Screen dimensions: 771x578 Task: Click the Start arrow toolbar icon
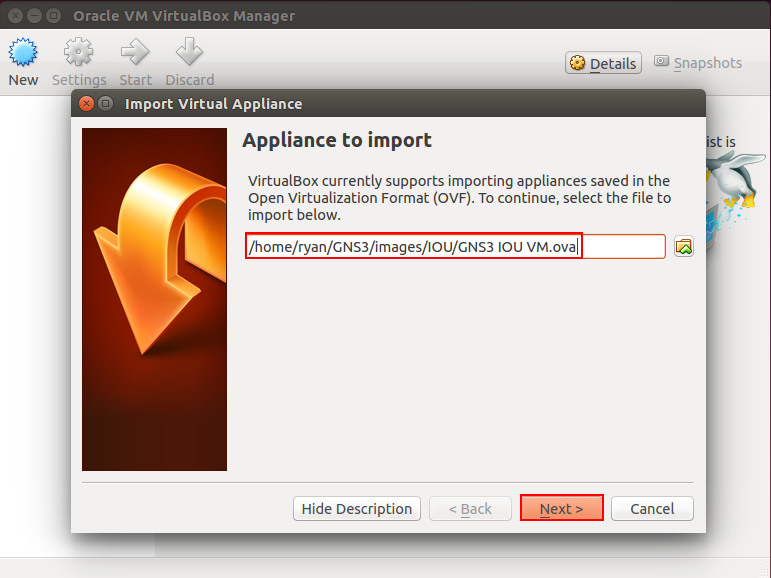tap(135, 53)
